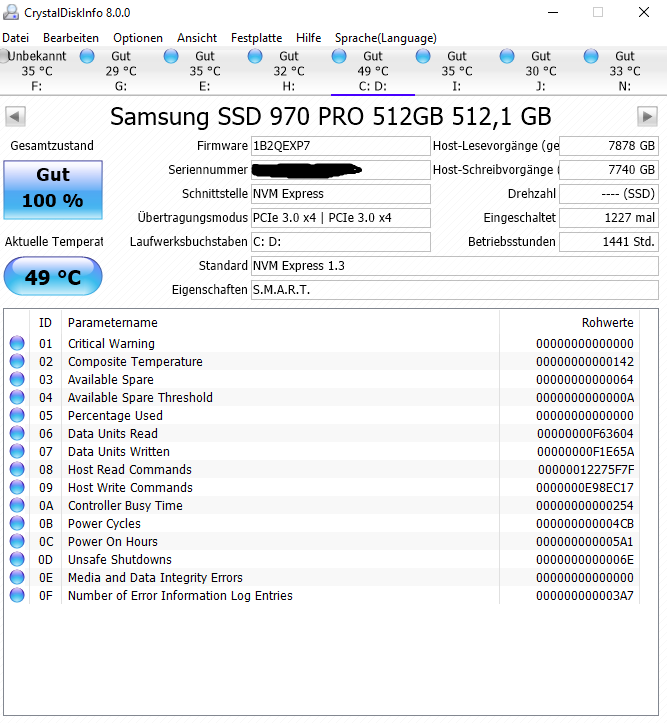Select the Controller Busy Time parameter name
The height and width of the screenshot is (723, 667).
tap(125, 505)
